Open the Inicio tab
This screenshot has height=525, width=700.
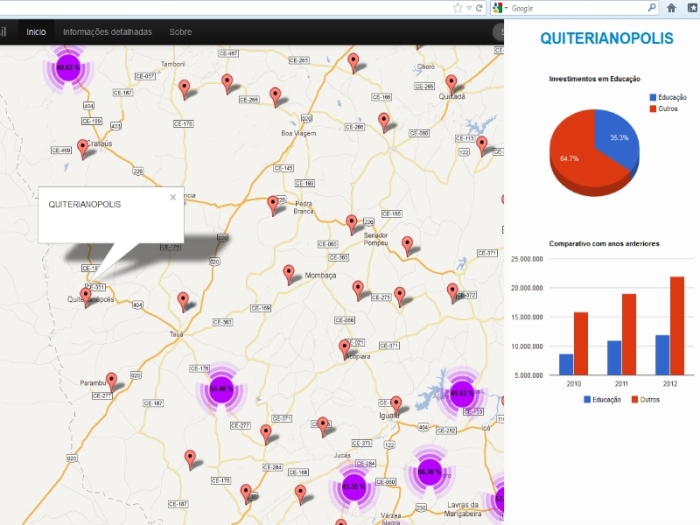pos(36,32)
